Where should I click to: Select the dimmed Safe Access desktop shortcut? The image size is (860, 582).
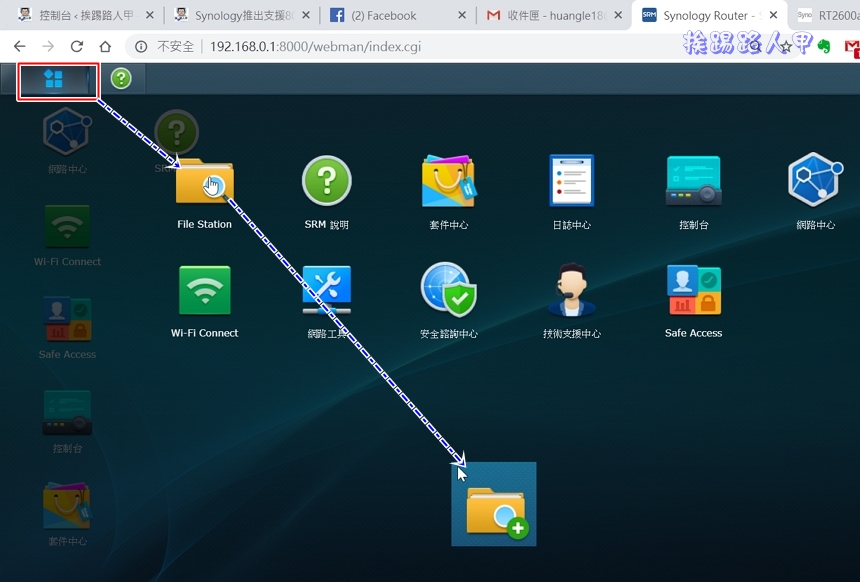(67, 328)
